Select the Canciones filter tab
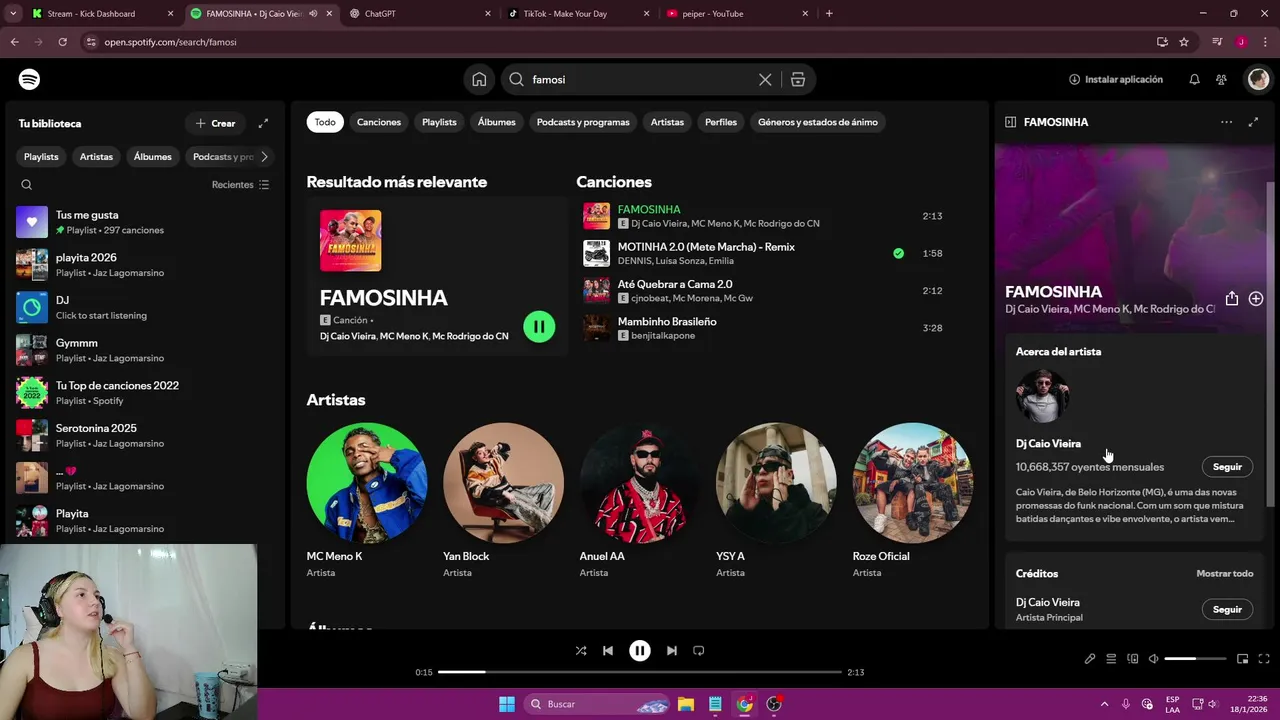Screen dimensions: 1280x720 pyautogui.click(x=379, y=122)
